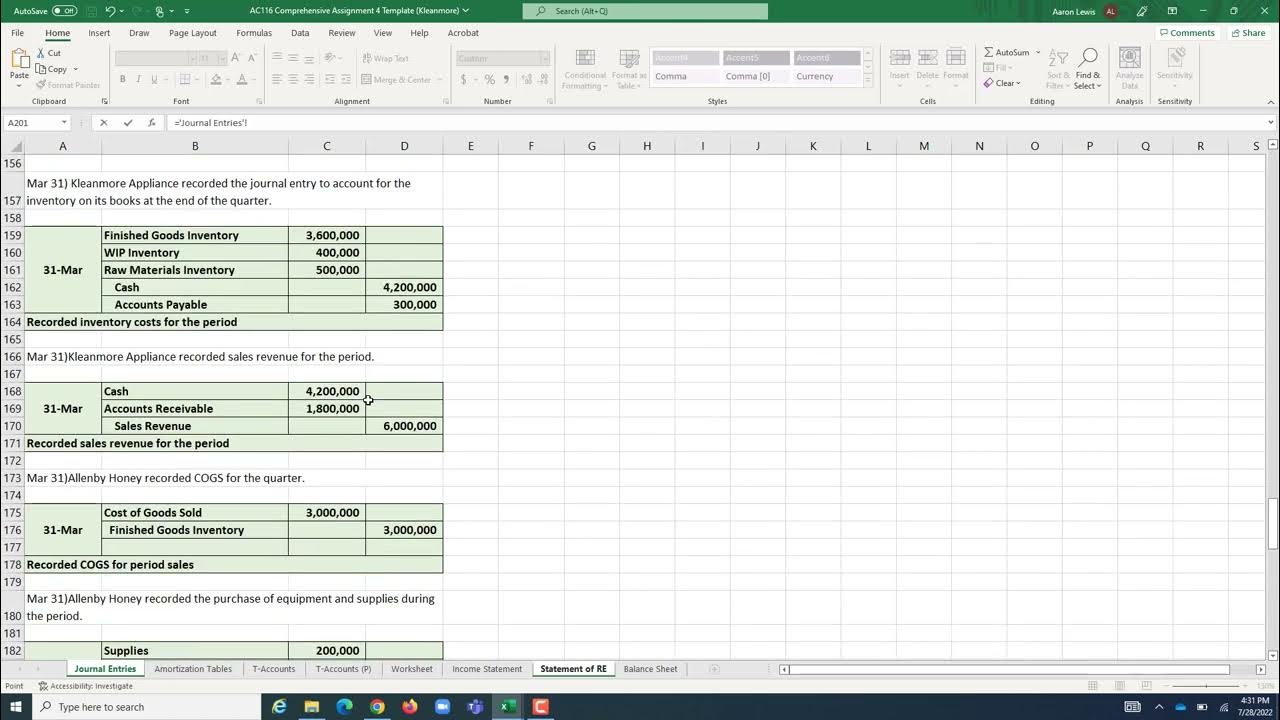Click the Fill Color paint bucket icon

[x=215, y=79]
